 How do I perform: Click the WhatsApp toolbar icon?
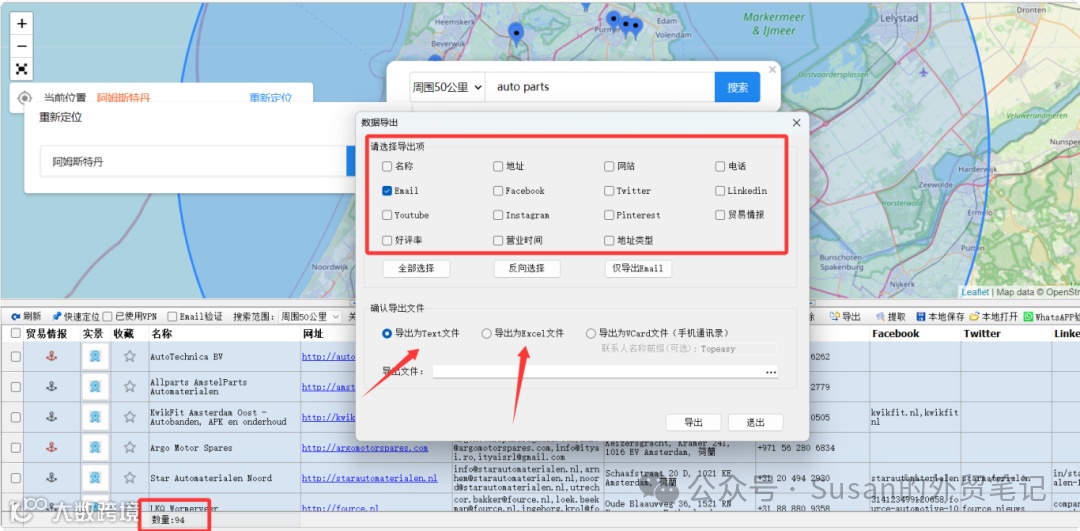tap(1029, 317)
